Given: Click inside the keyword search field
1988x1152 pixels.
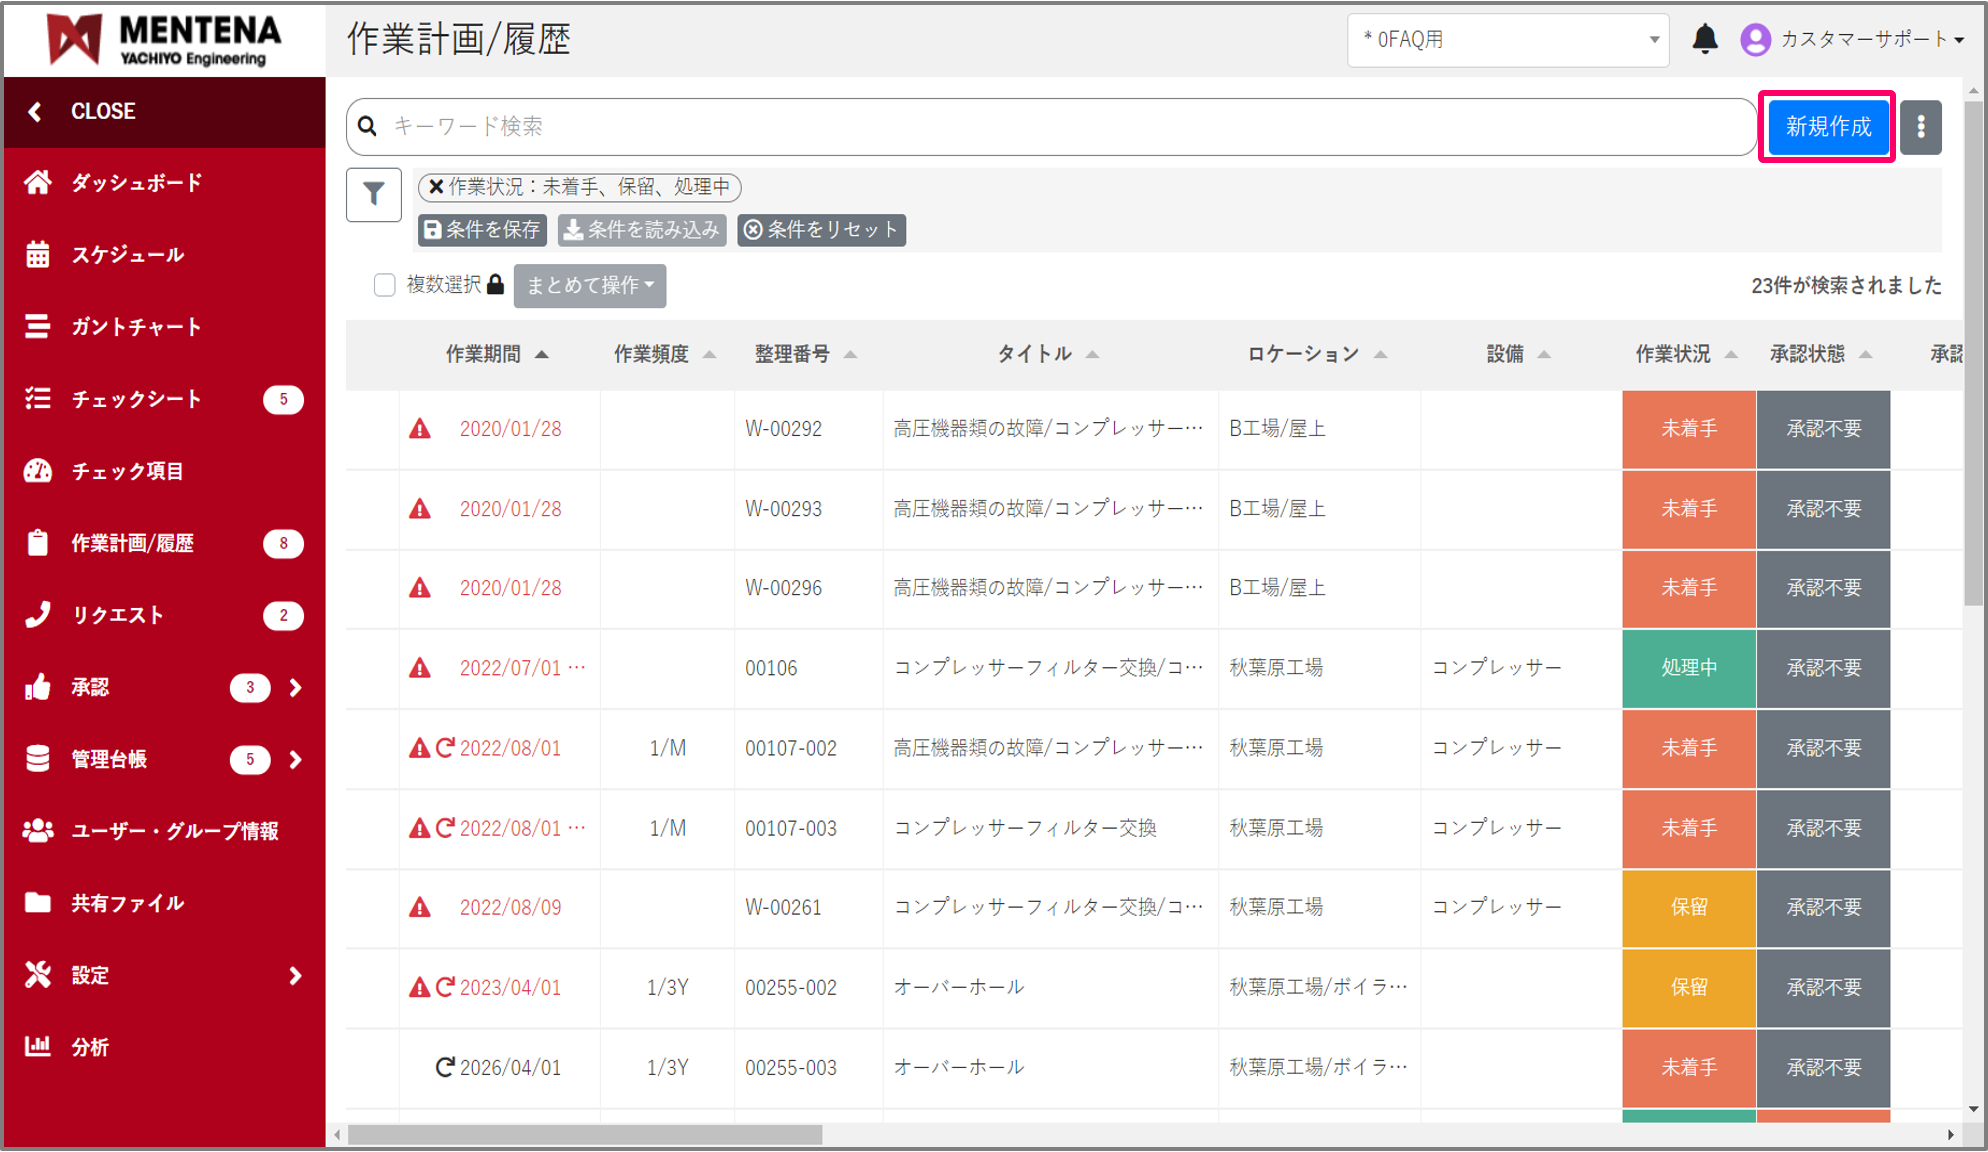Looking at the screenshot, I should [x=900, y=127].
